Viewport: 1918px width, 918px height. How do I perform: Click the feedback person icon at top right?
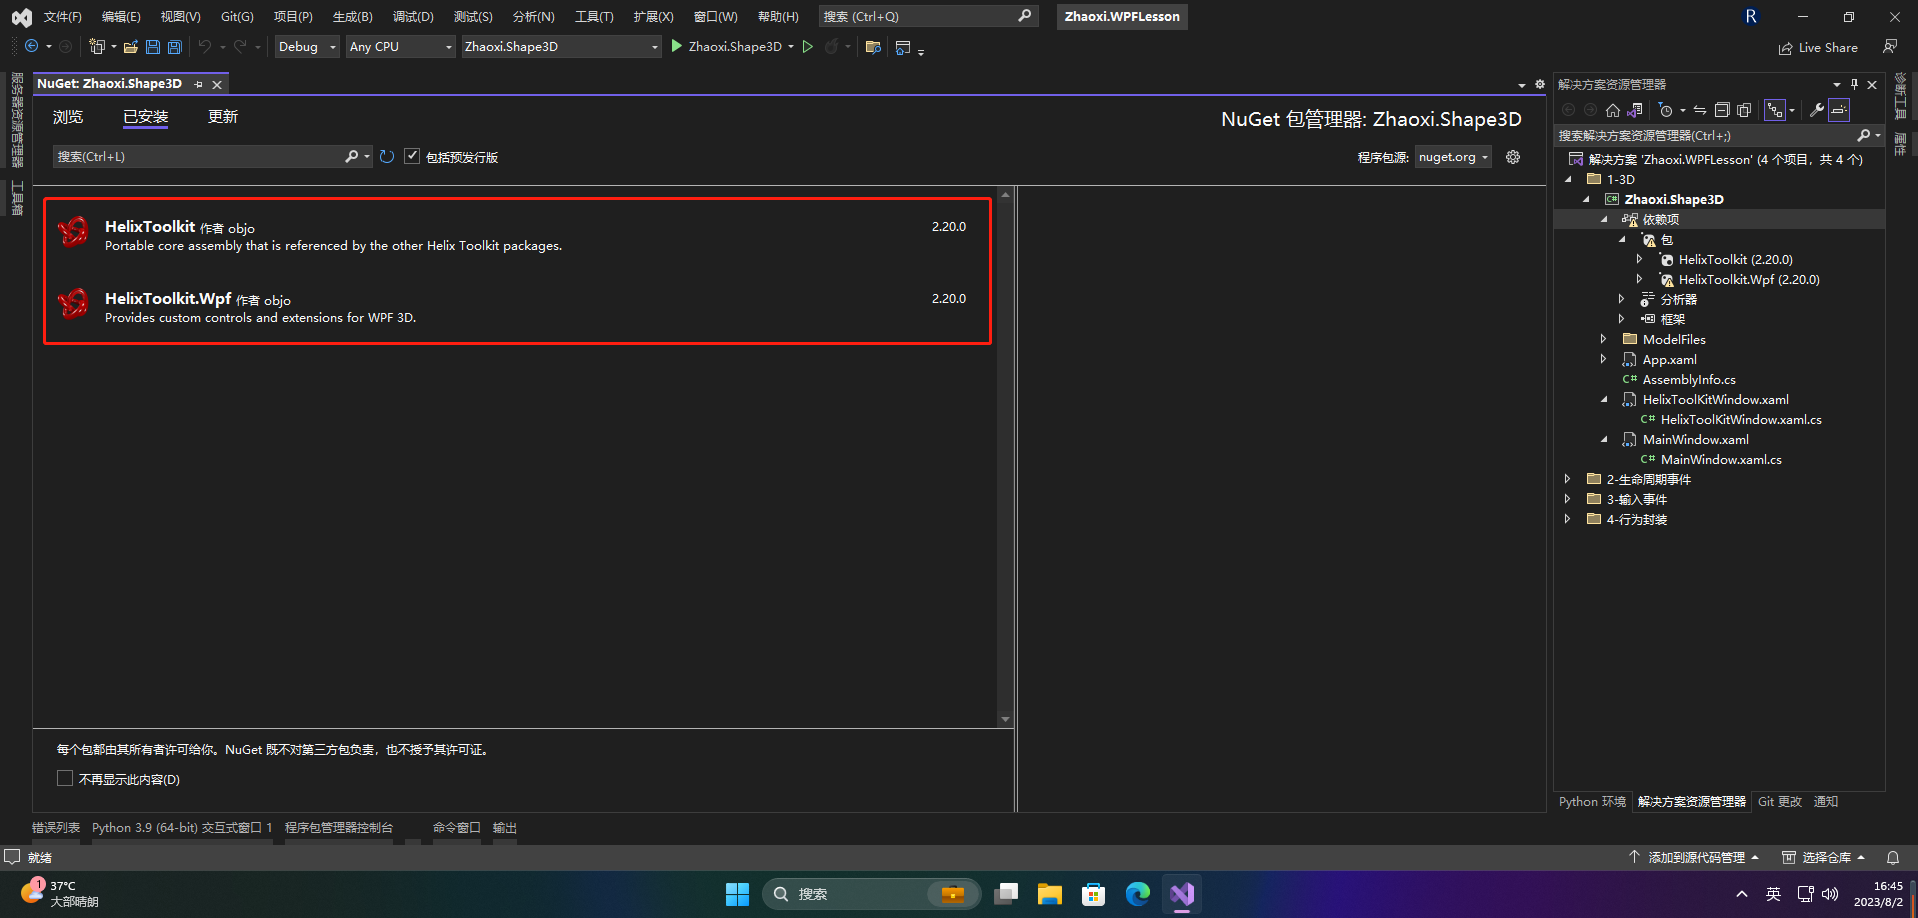[x=1890, y=47]
